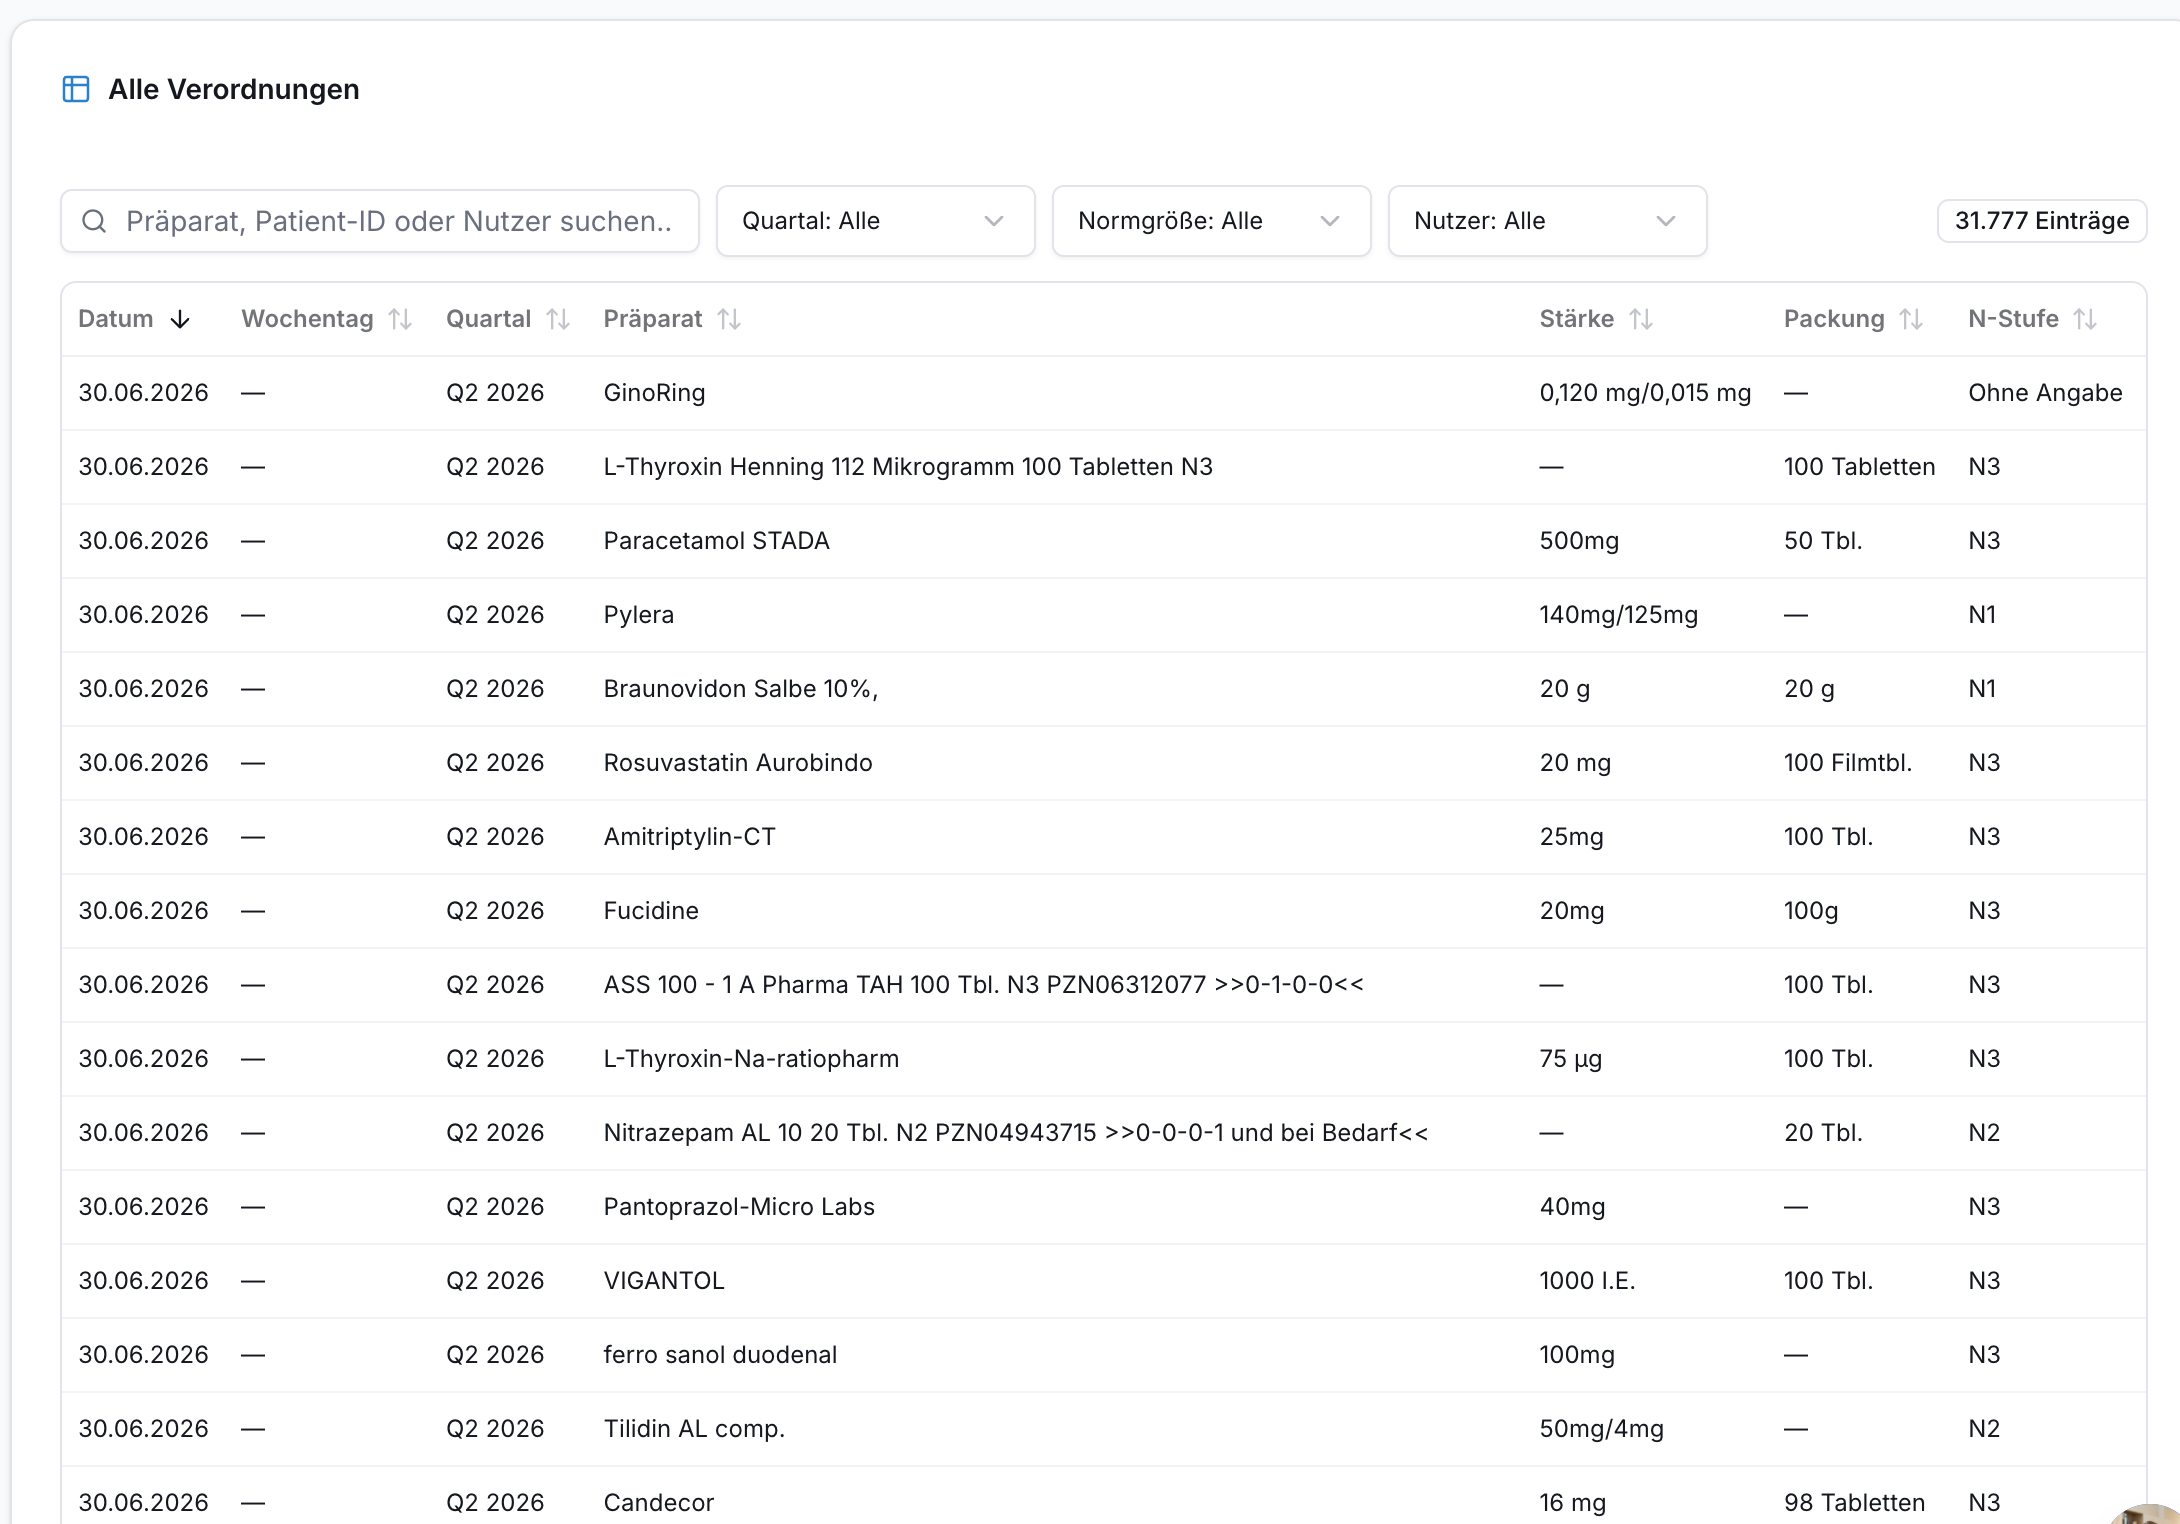Click the 100 Filmtbl. package cell
Screen dimensions: 2180x1524
1848,763
